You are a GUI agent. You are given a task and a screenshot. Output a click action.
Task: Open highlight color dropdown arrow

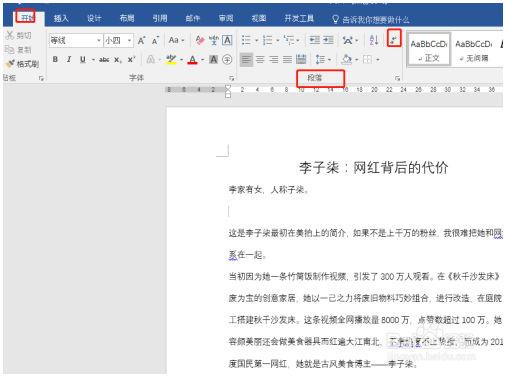point(181,60)
